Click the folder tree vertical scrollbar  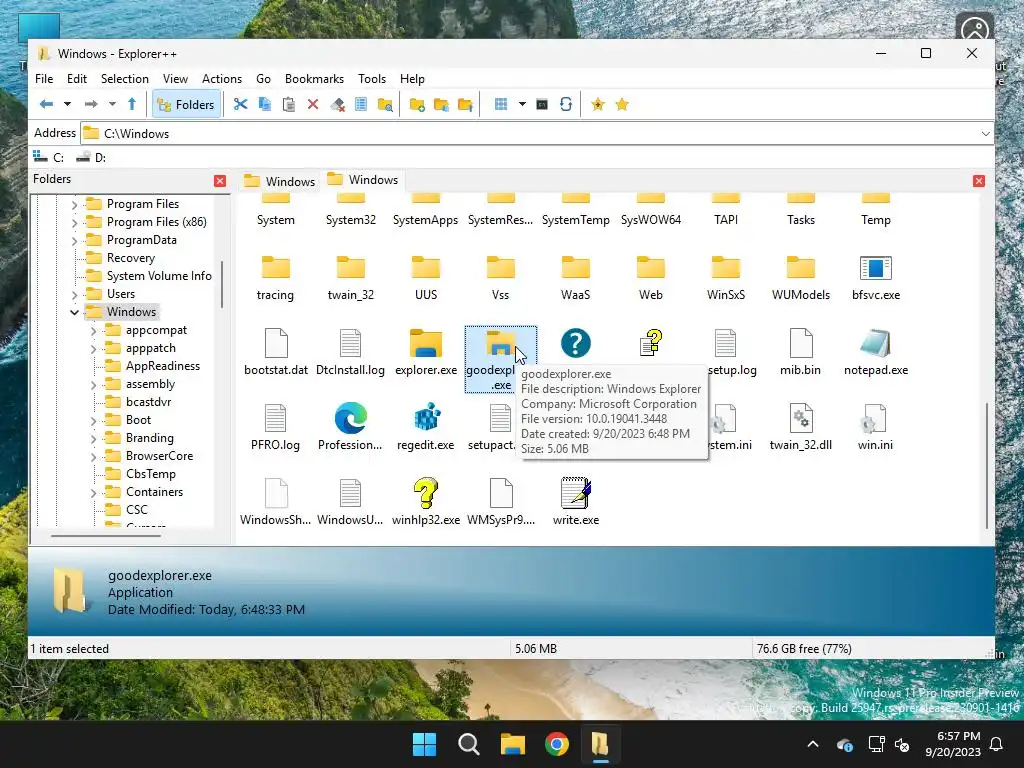222,284
